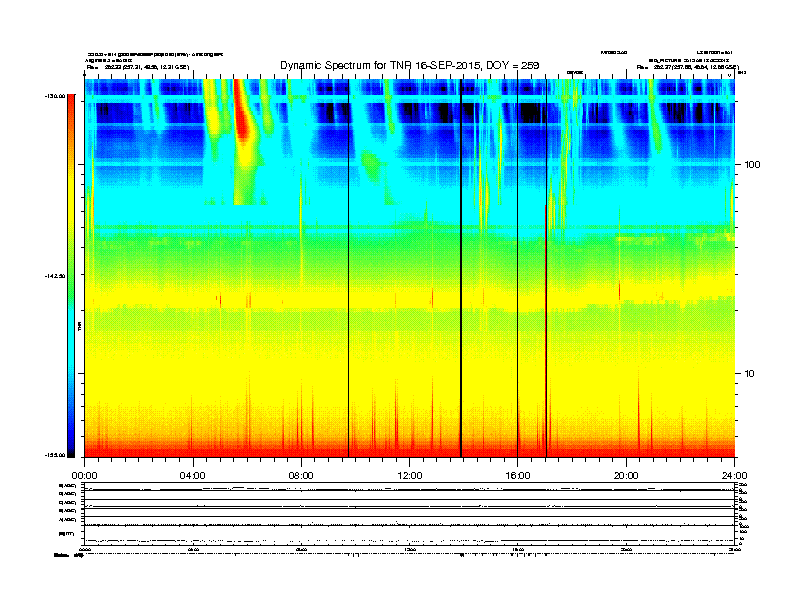Click the 12:00 time axis label
Screen dimensions: 792x612
(x=410, y=476)
